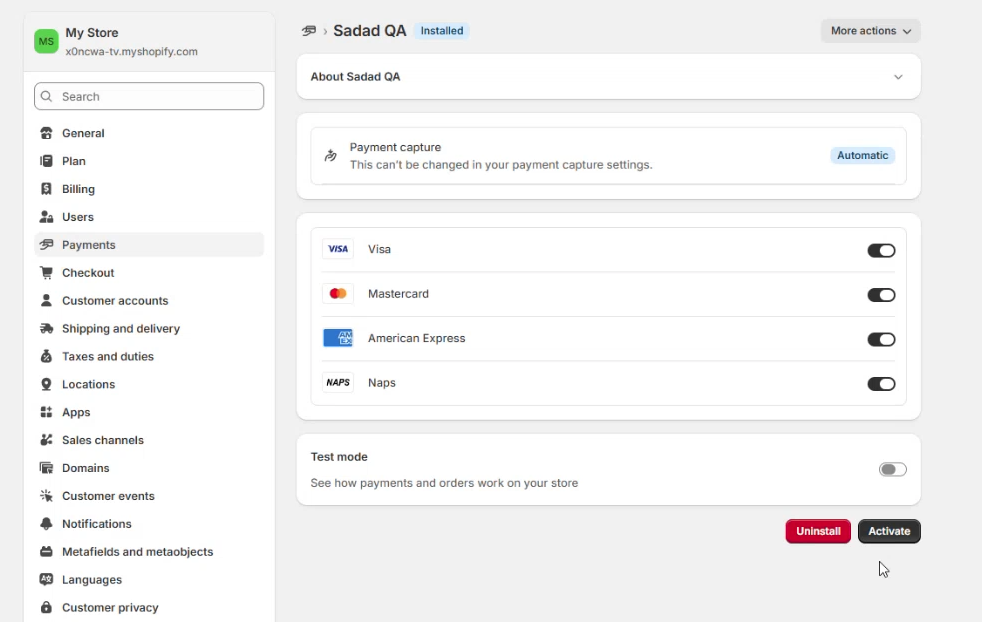Switch off American Express toggle

pos(880,339)
